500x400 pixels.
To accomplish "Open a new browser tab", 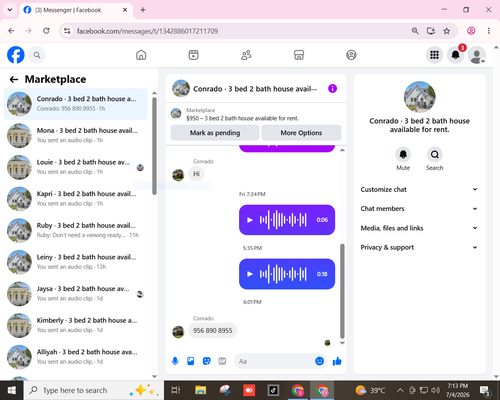I will tap(143, 10).
